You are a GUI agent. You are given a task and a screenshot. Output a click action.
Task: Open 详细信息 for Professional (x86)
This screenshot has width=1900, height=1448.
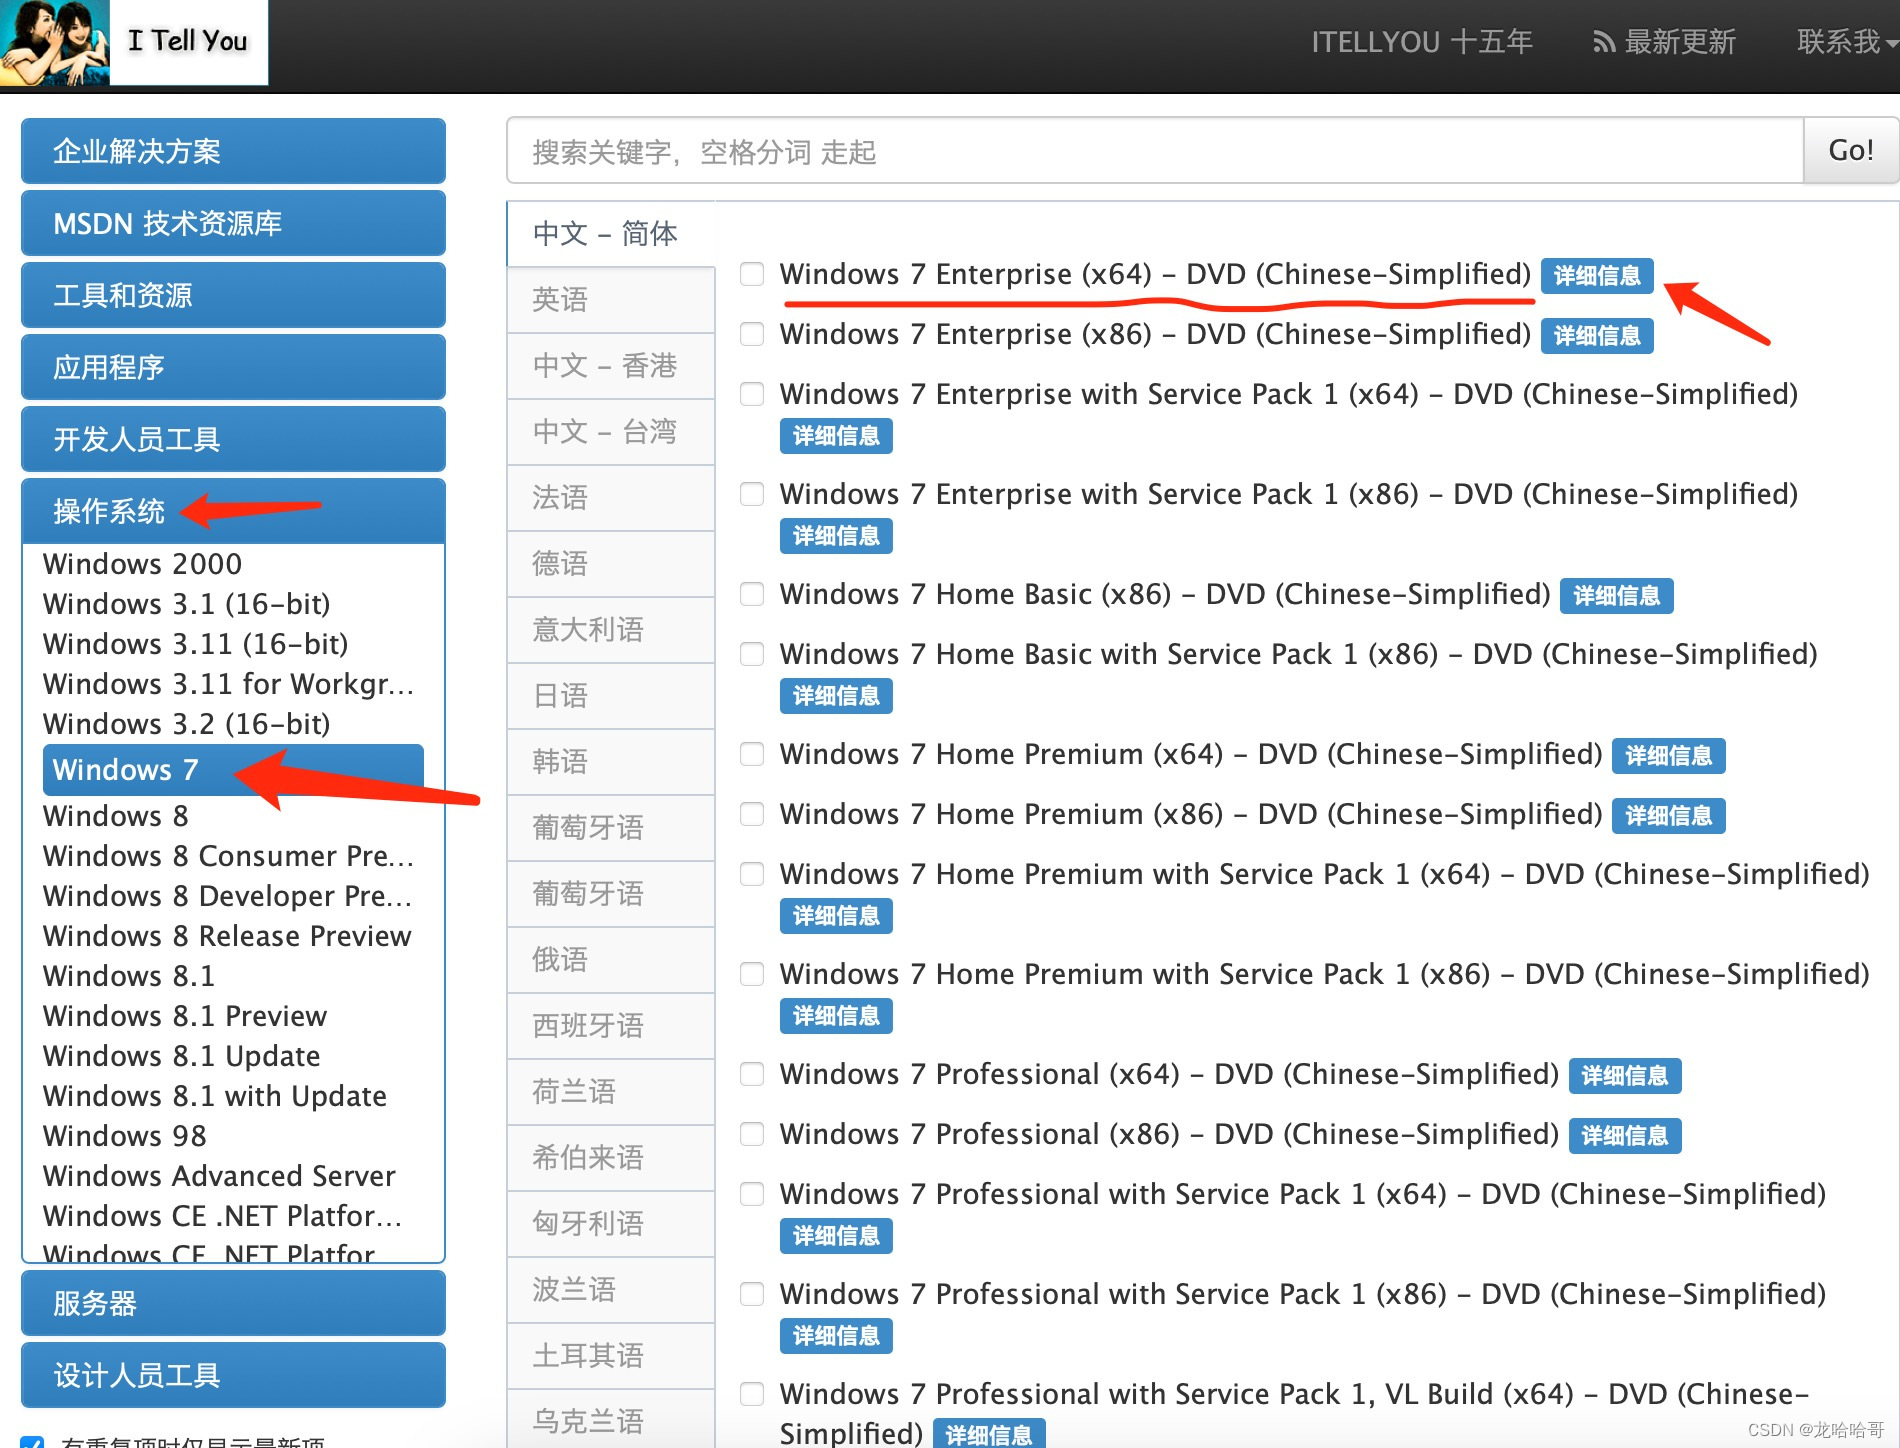1625,1136
